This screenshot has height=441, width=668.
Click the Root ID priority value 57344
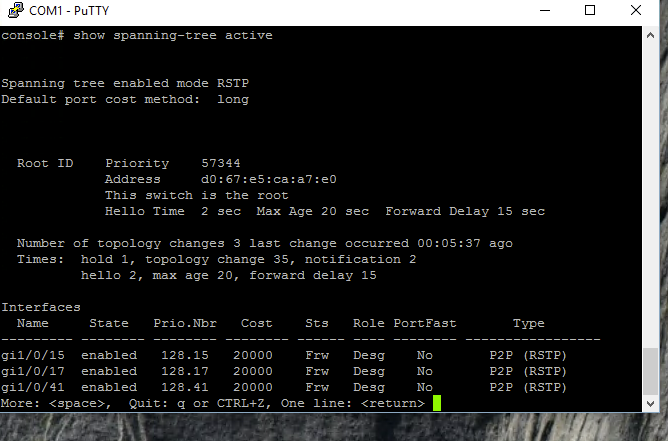tap(221, 163)
